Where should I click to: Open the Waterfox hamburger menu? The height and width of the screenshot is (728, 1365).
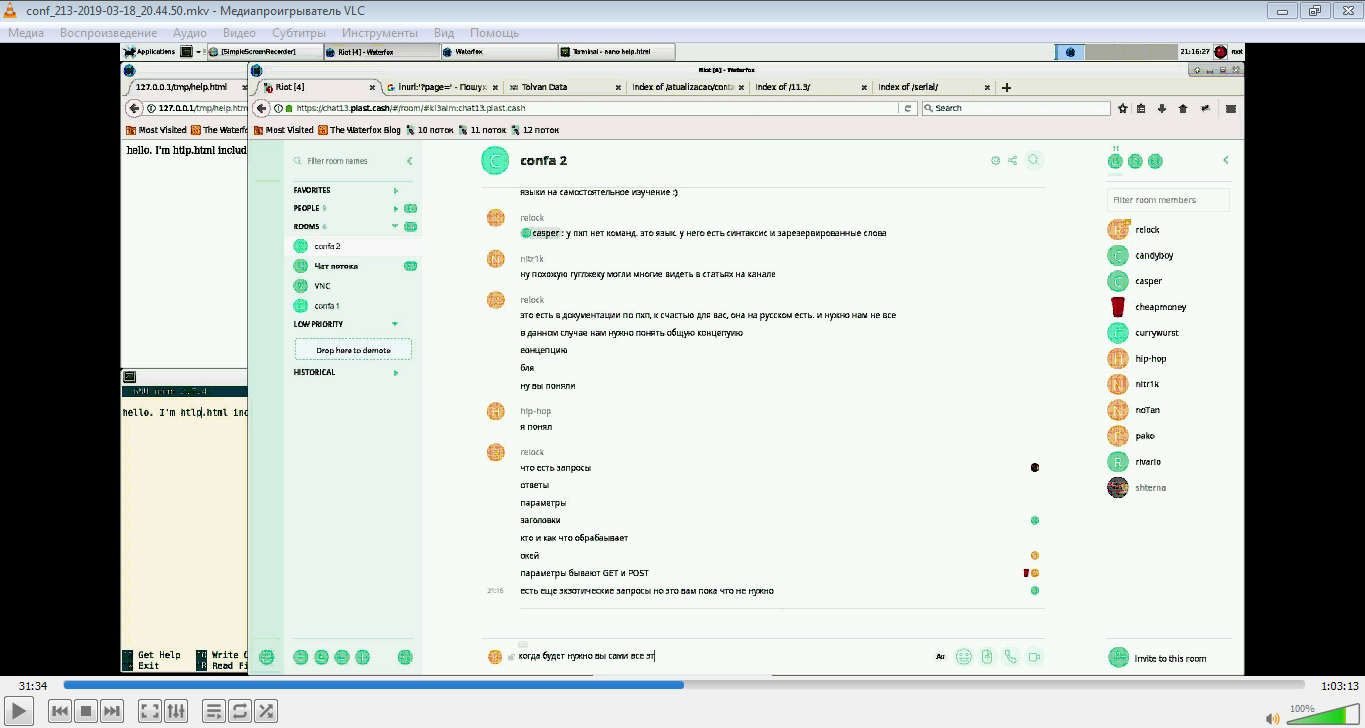pos(1231,108)
